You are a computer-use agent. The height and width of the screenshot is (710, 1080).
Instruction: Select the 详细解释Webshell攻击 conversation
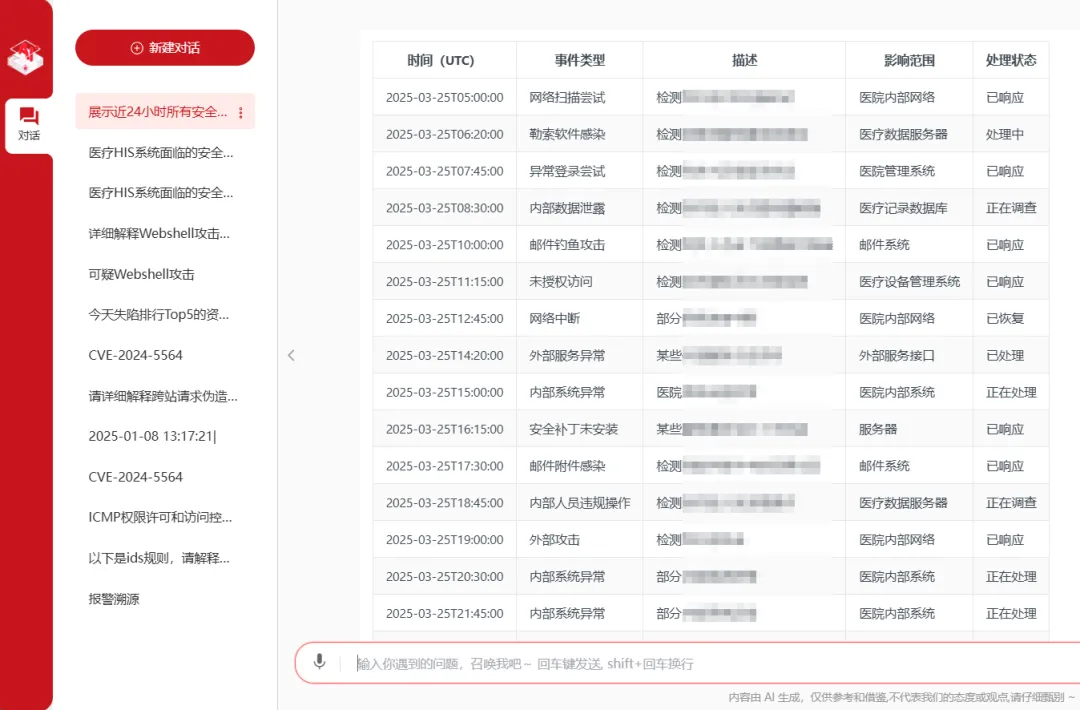(159, 233)
